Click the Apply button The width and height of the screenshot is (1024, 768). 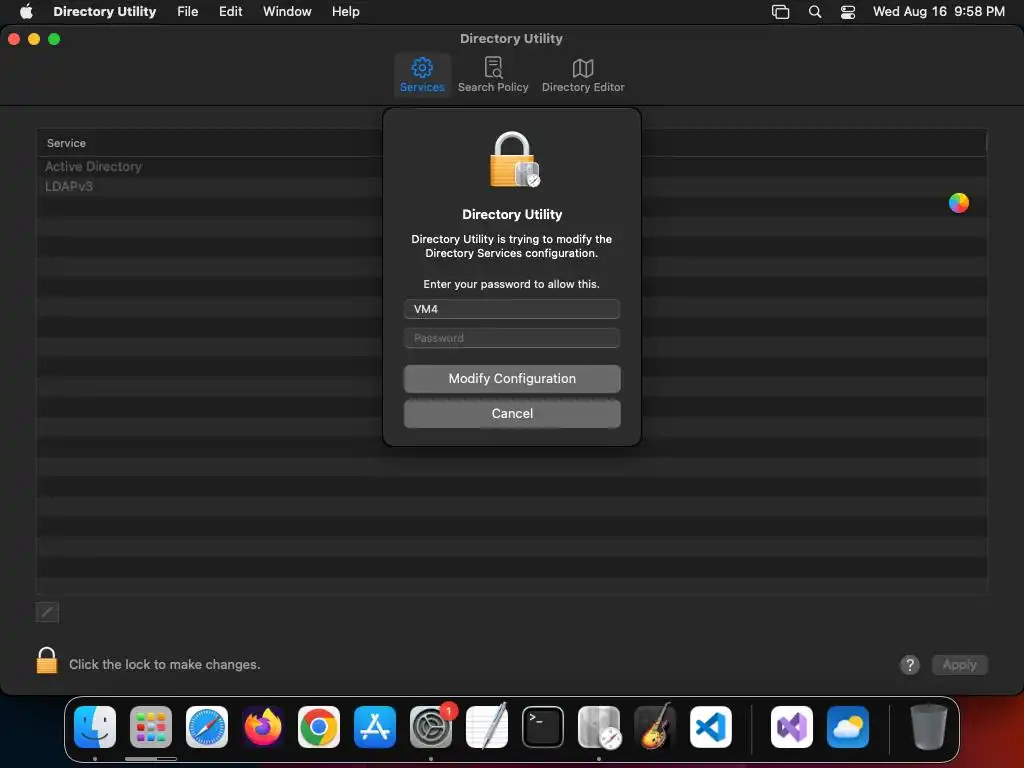pyautogui.click(x=959, y=665)
